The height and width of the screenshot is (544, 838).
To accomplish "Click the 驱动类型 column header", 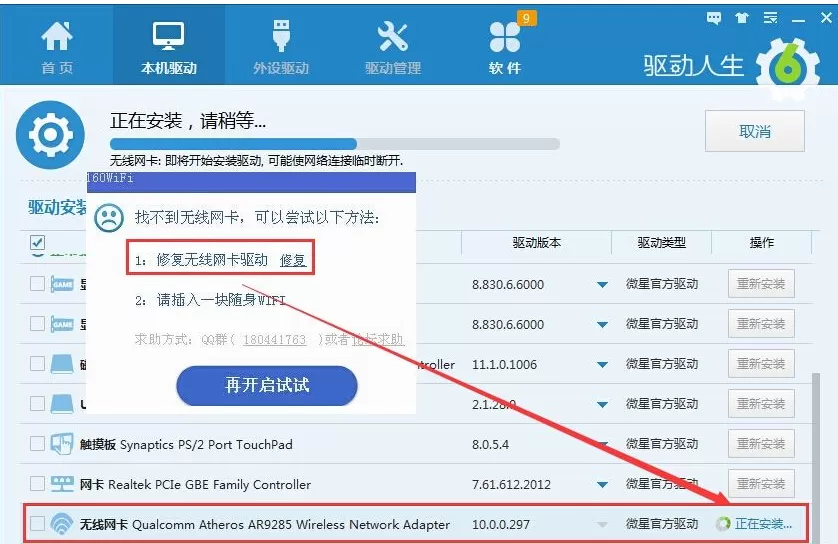I will [661, 243].
